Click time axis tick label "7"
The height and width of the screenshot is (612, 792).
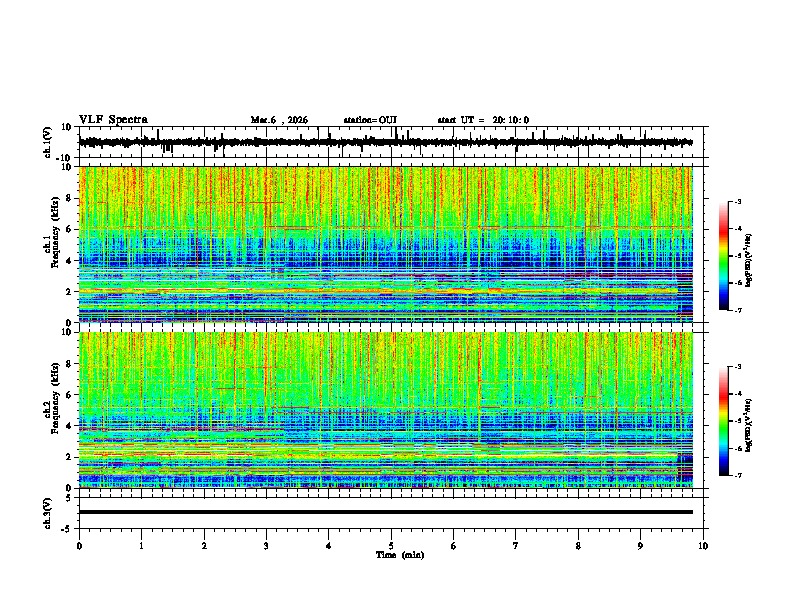tap(516, 546)
